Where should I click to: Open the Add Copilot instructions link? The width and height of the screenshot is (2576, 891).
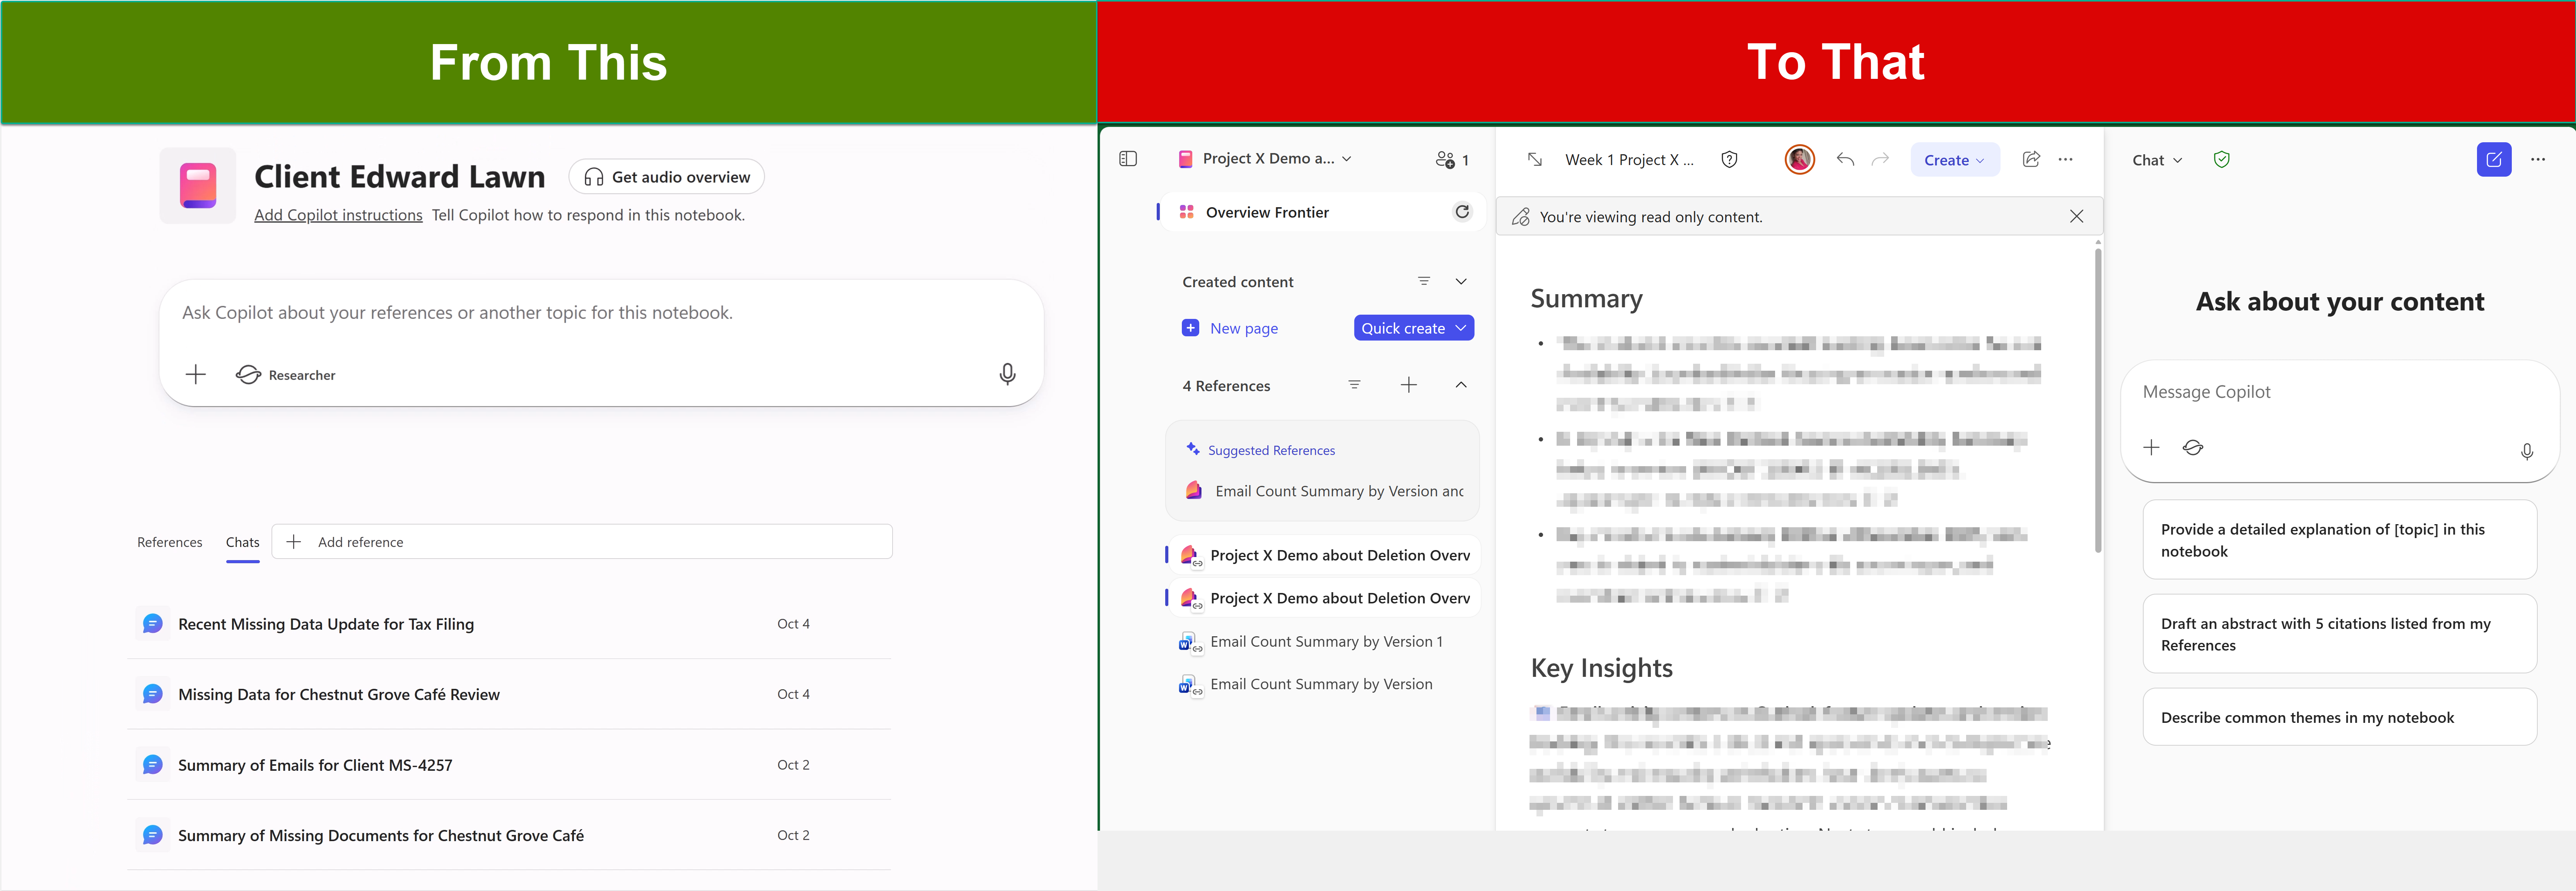pos(338,215)
